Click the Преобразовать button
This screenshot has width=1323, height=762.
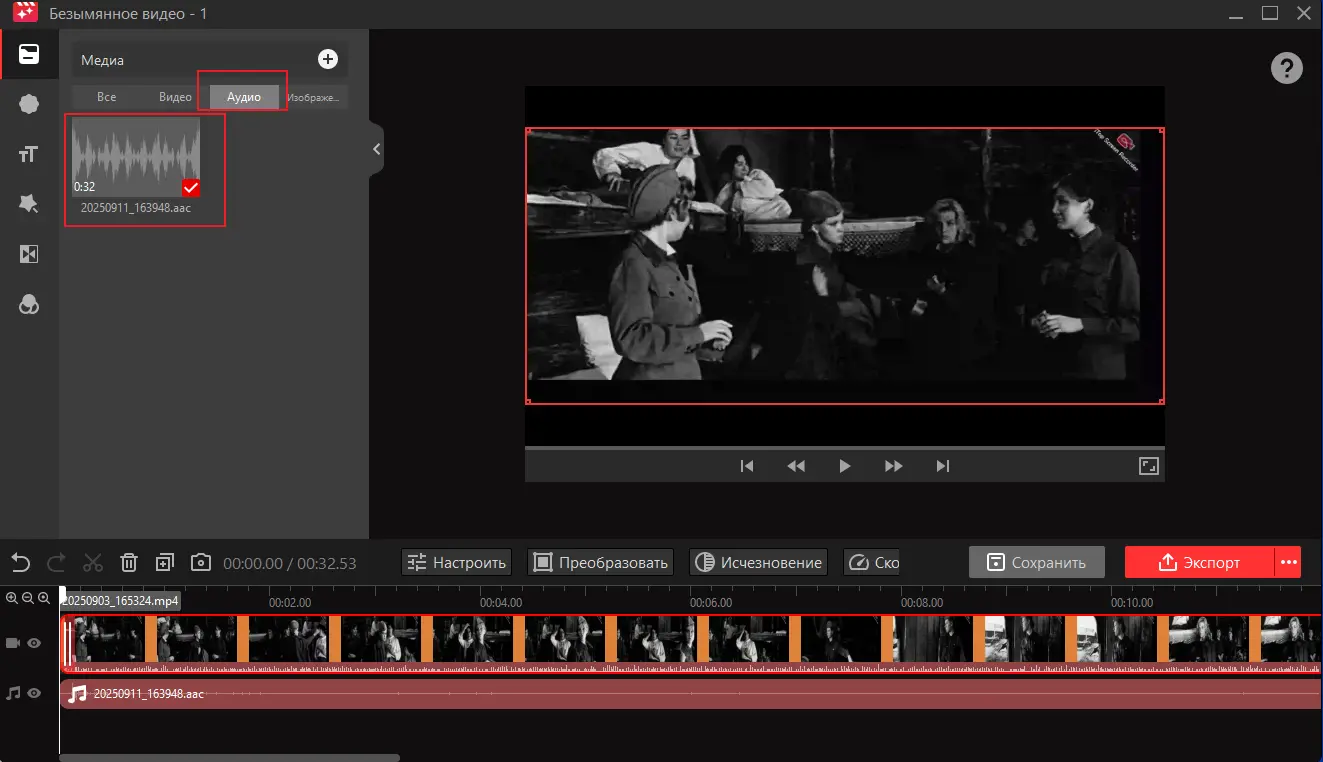click(600, 562)
